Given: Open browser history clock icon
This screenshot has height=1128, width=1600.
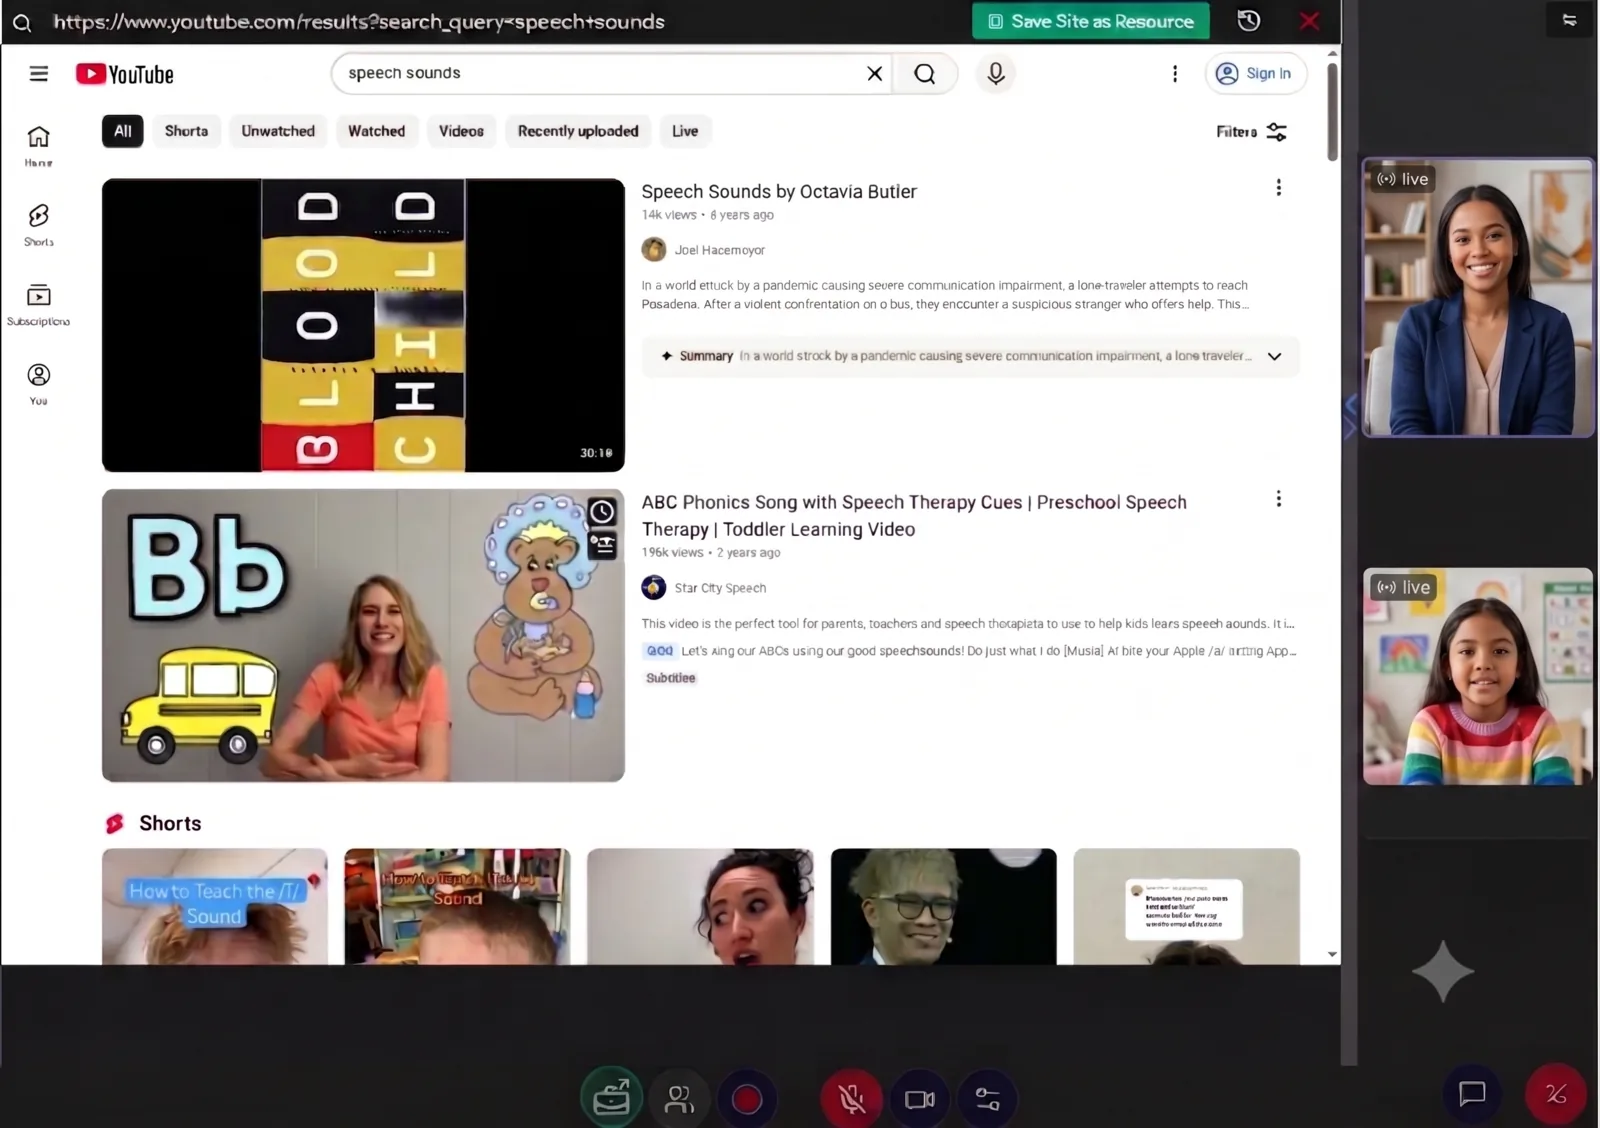Looking at the screenshot, I should point(1248,21).
